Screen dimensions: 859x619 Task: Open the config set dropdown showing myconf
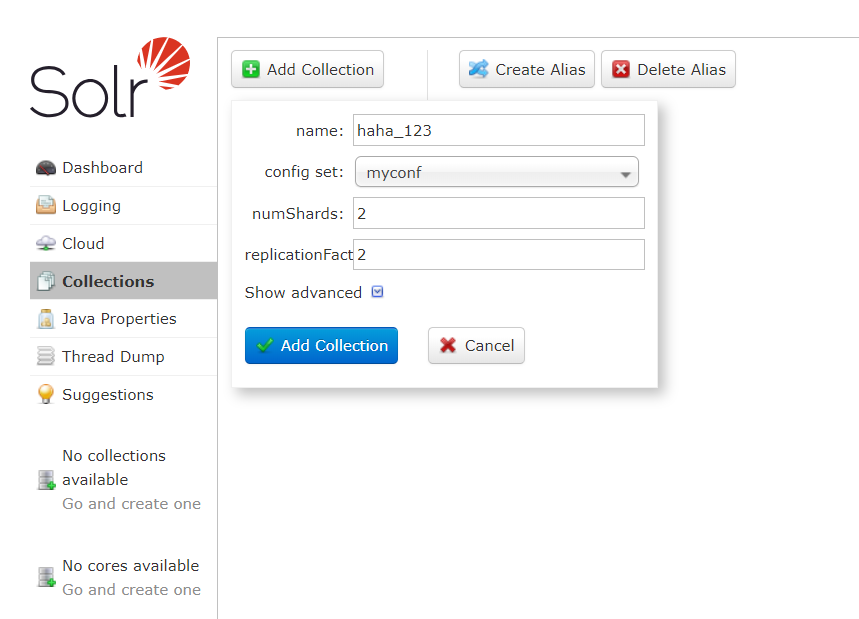click(496, 171)
